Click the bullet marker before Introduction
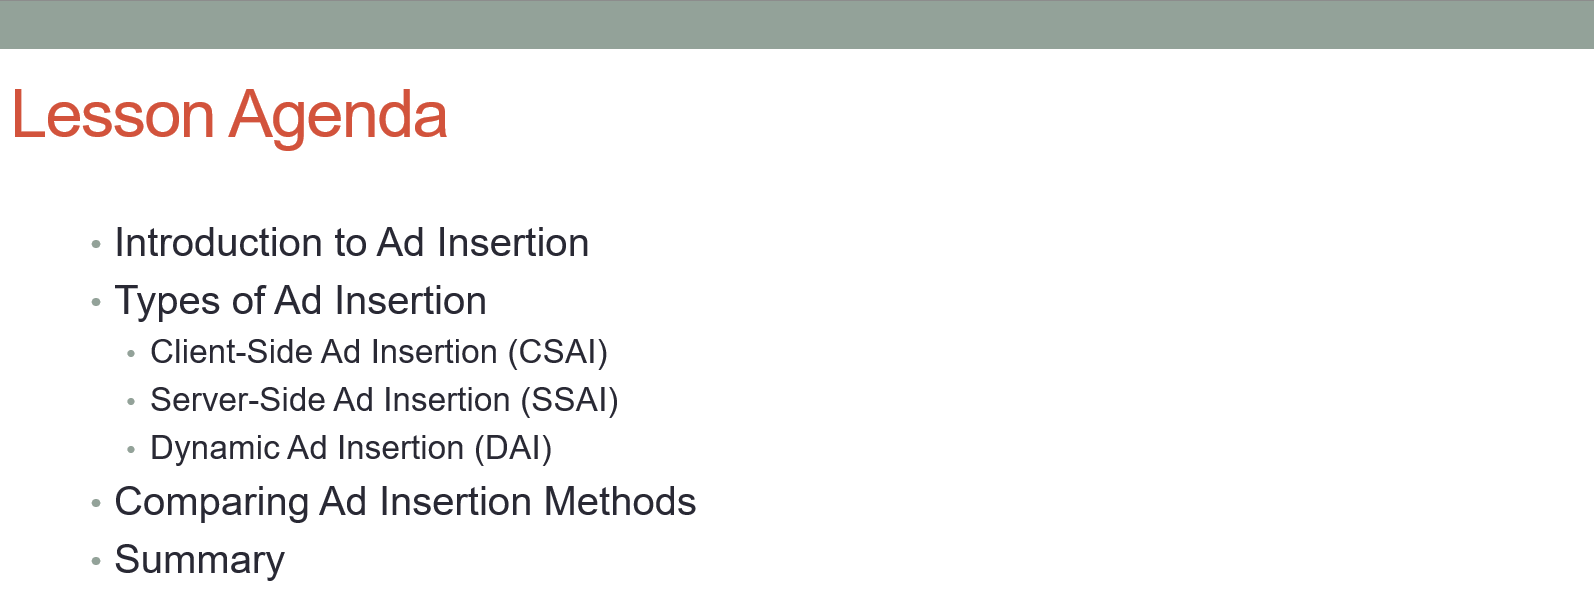 (x=96, y=244)
